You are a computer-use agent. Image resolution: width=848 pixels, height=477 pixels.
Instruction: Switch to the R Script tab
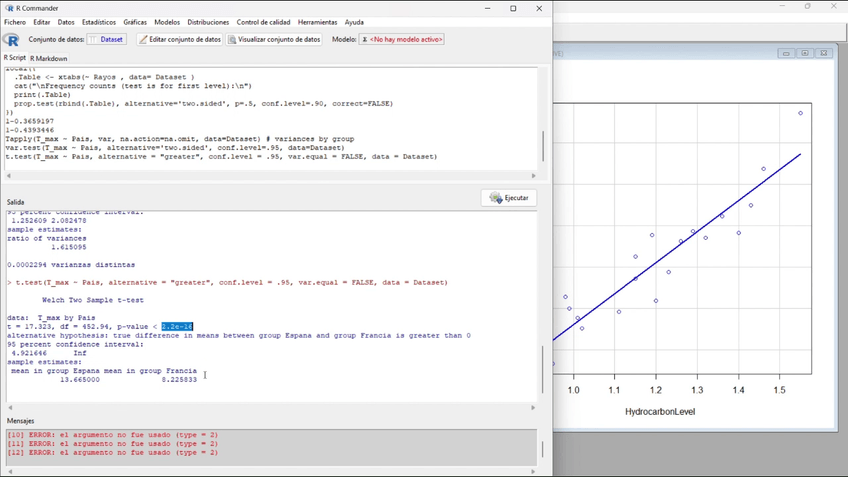click(x=14, y=59)
